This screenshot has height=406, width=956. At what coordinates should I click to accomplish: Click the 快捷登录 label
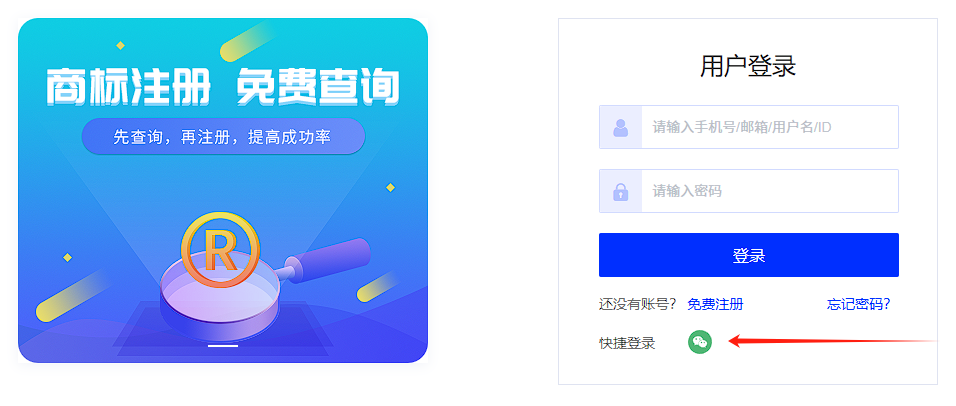point(627,343)
